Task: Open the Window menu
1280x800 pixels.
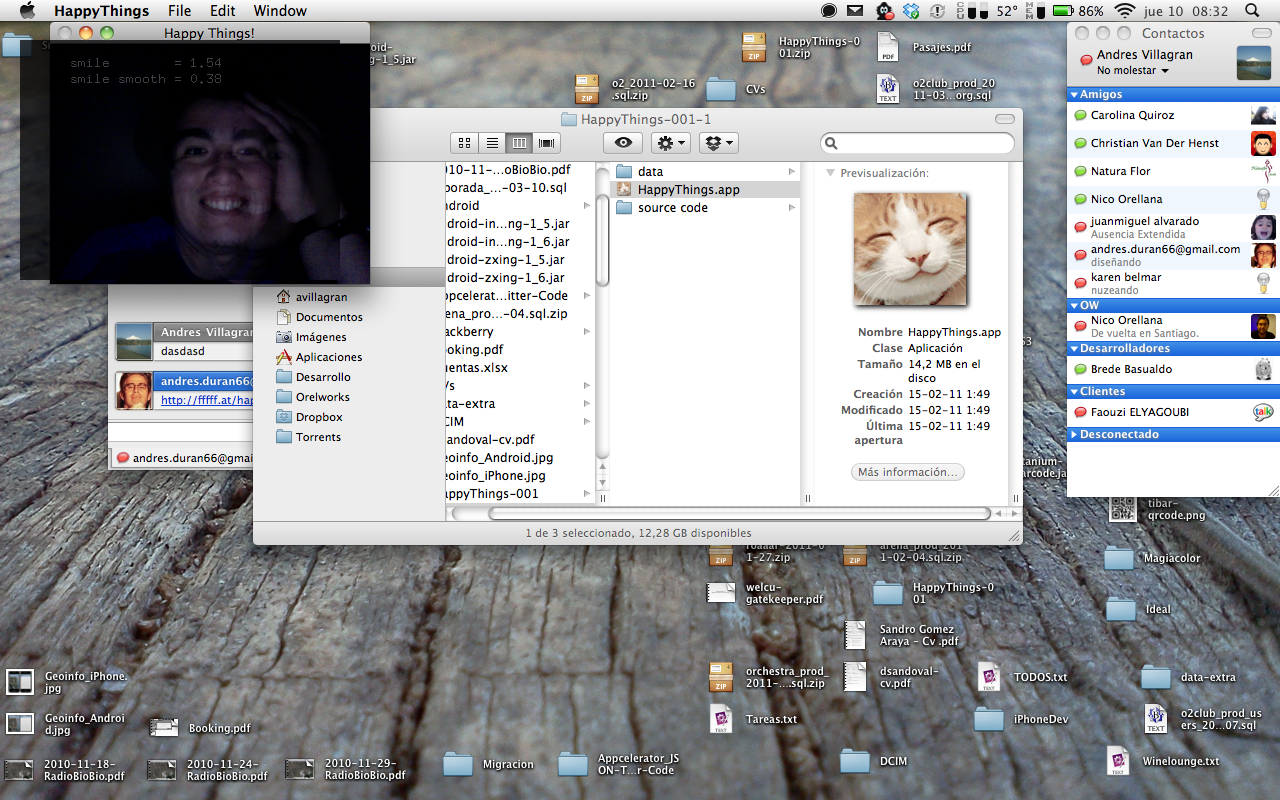Action: pos(280,11)
